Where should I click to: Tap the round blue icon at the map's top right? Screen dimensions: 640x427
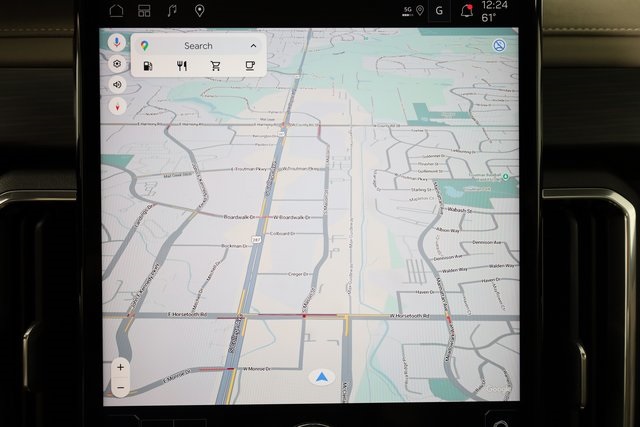click(499, 45)
